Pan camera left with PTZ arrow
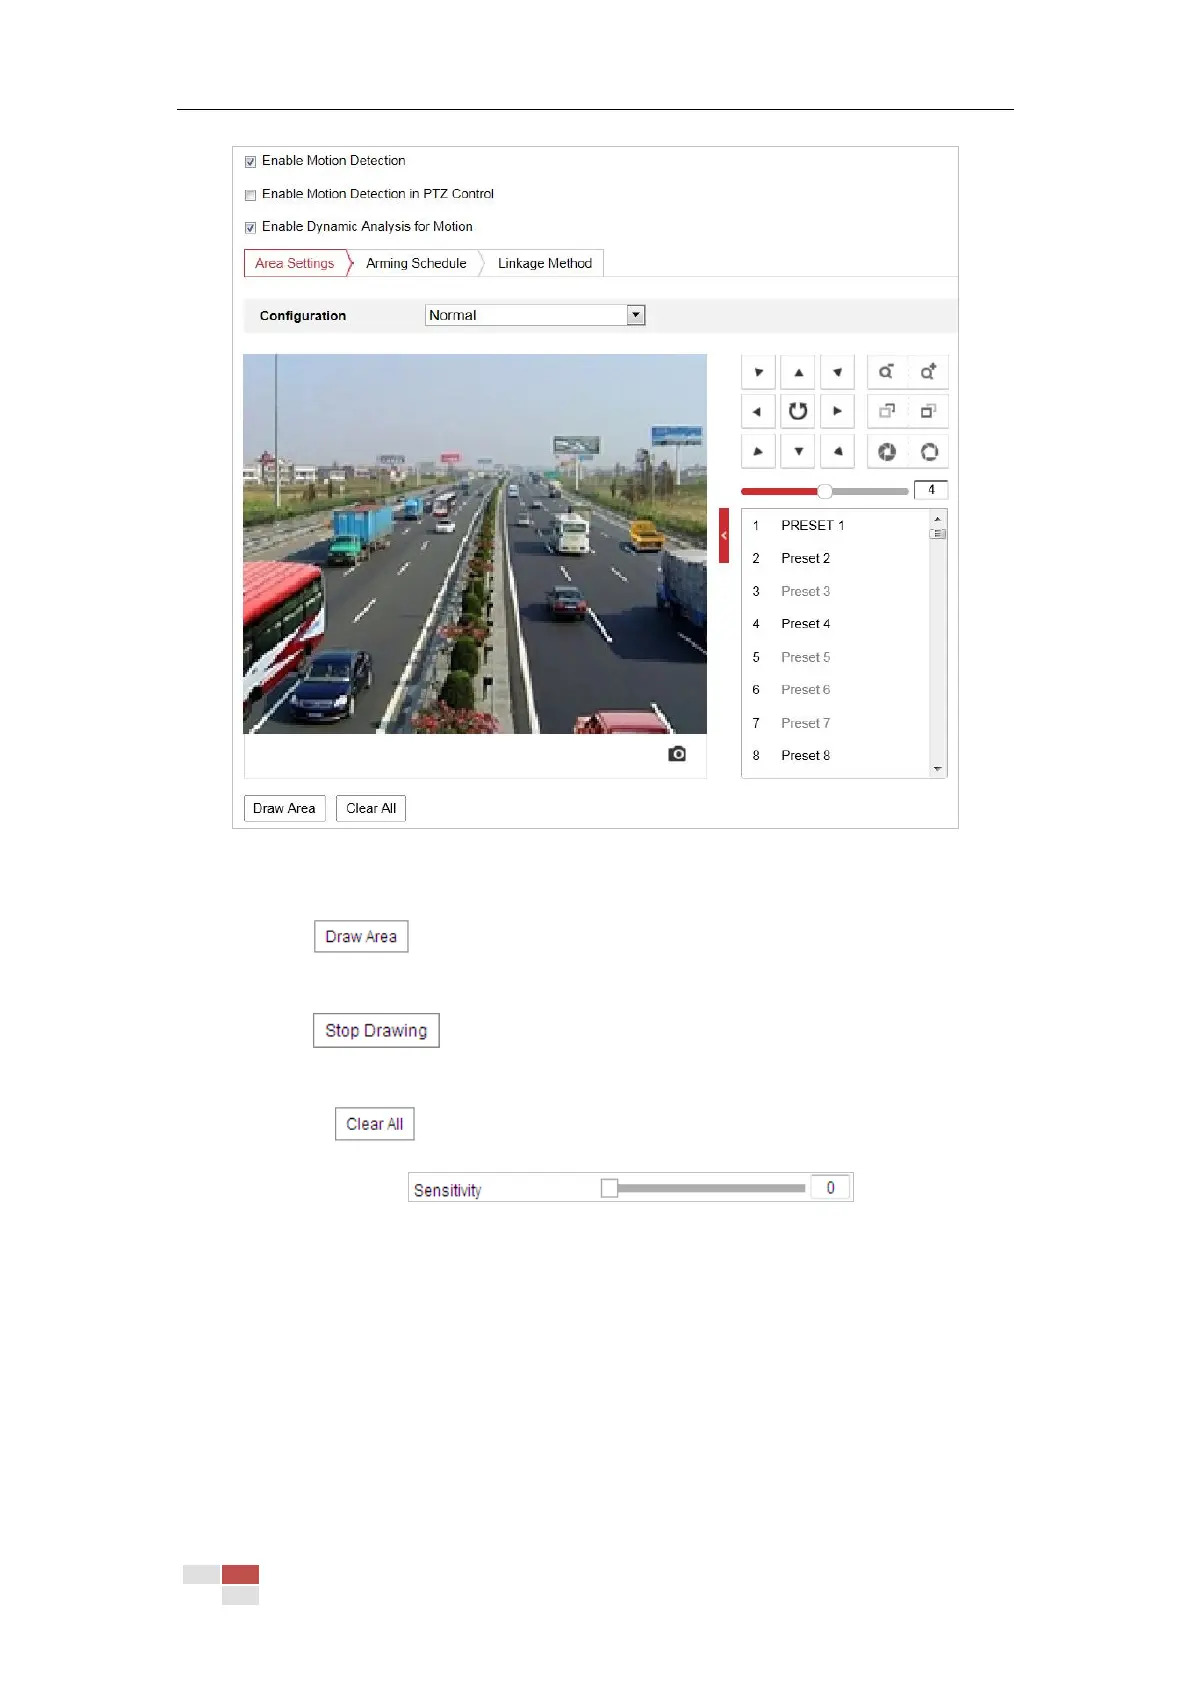The image size is (1190, 1684). pyautogui.click(x=758, y=411)
